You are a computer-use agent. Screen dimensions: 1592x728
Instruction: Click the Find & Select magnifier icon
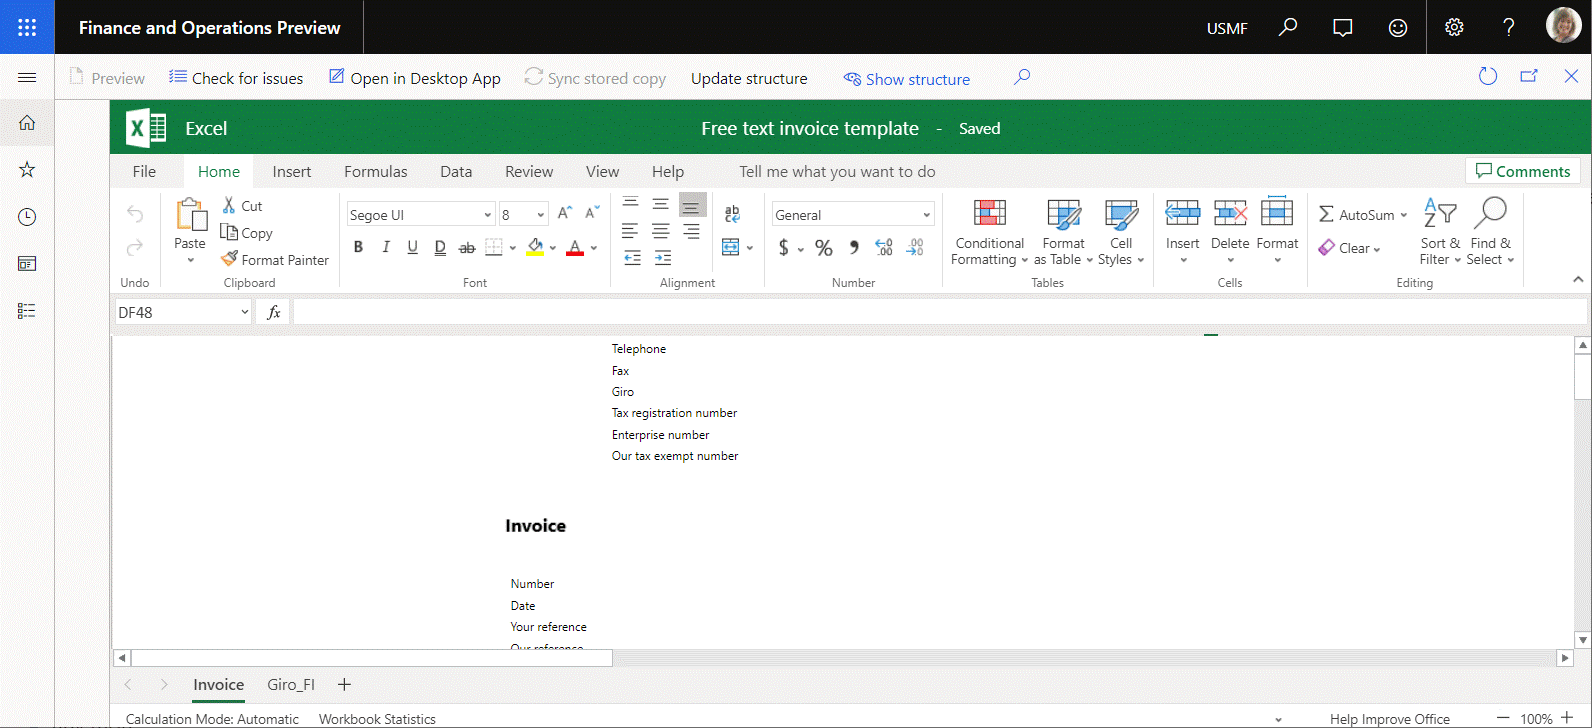pos(1490,213)
